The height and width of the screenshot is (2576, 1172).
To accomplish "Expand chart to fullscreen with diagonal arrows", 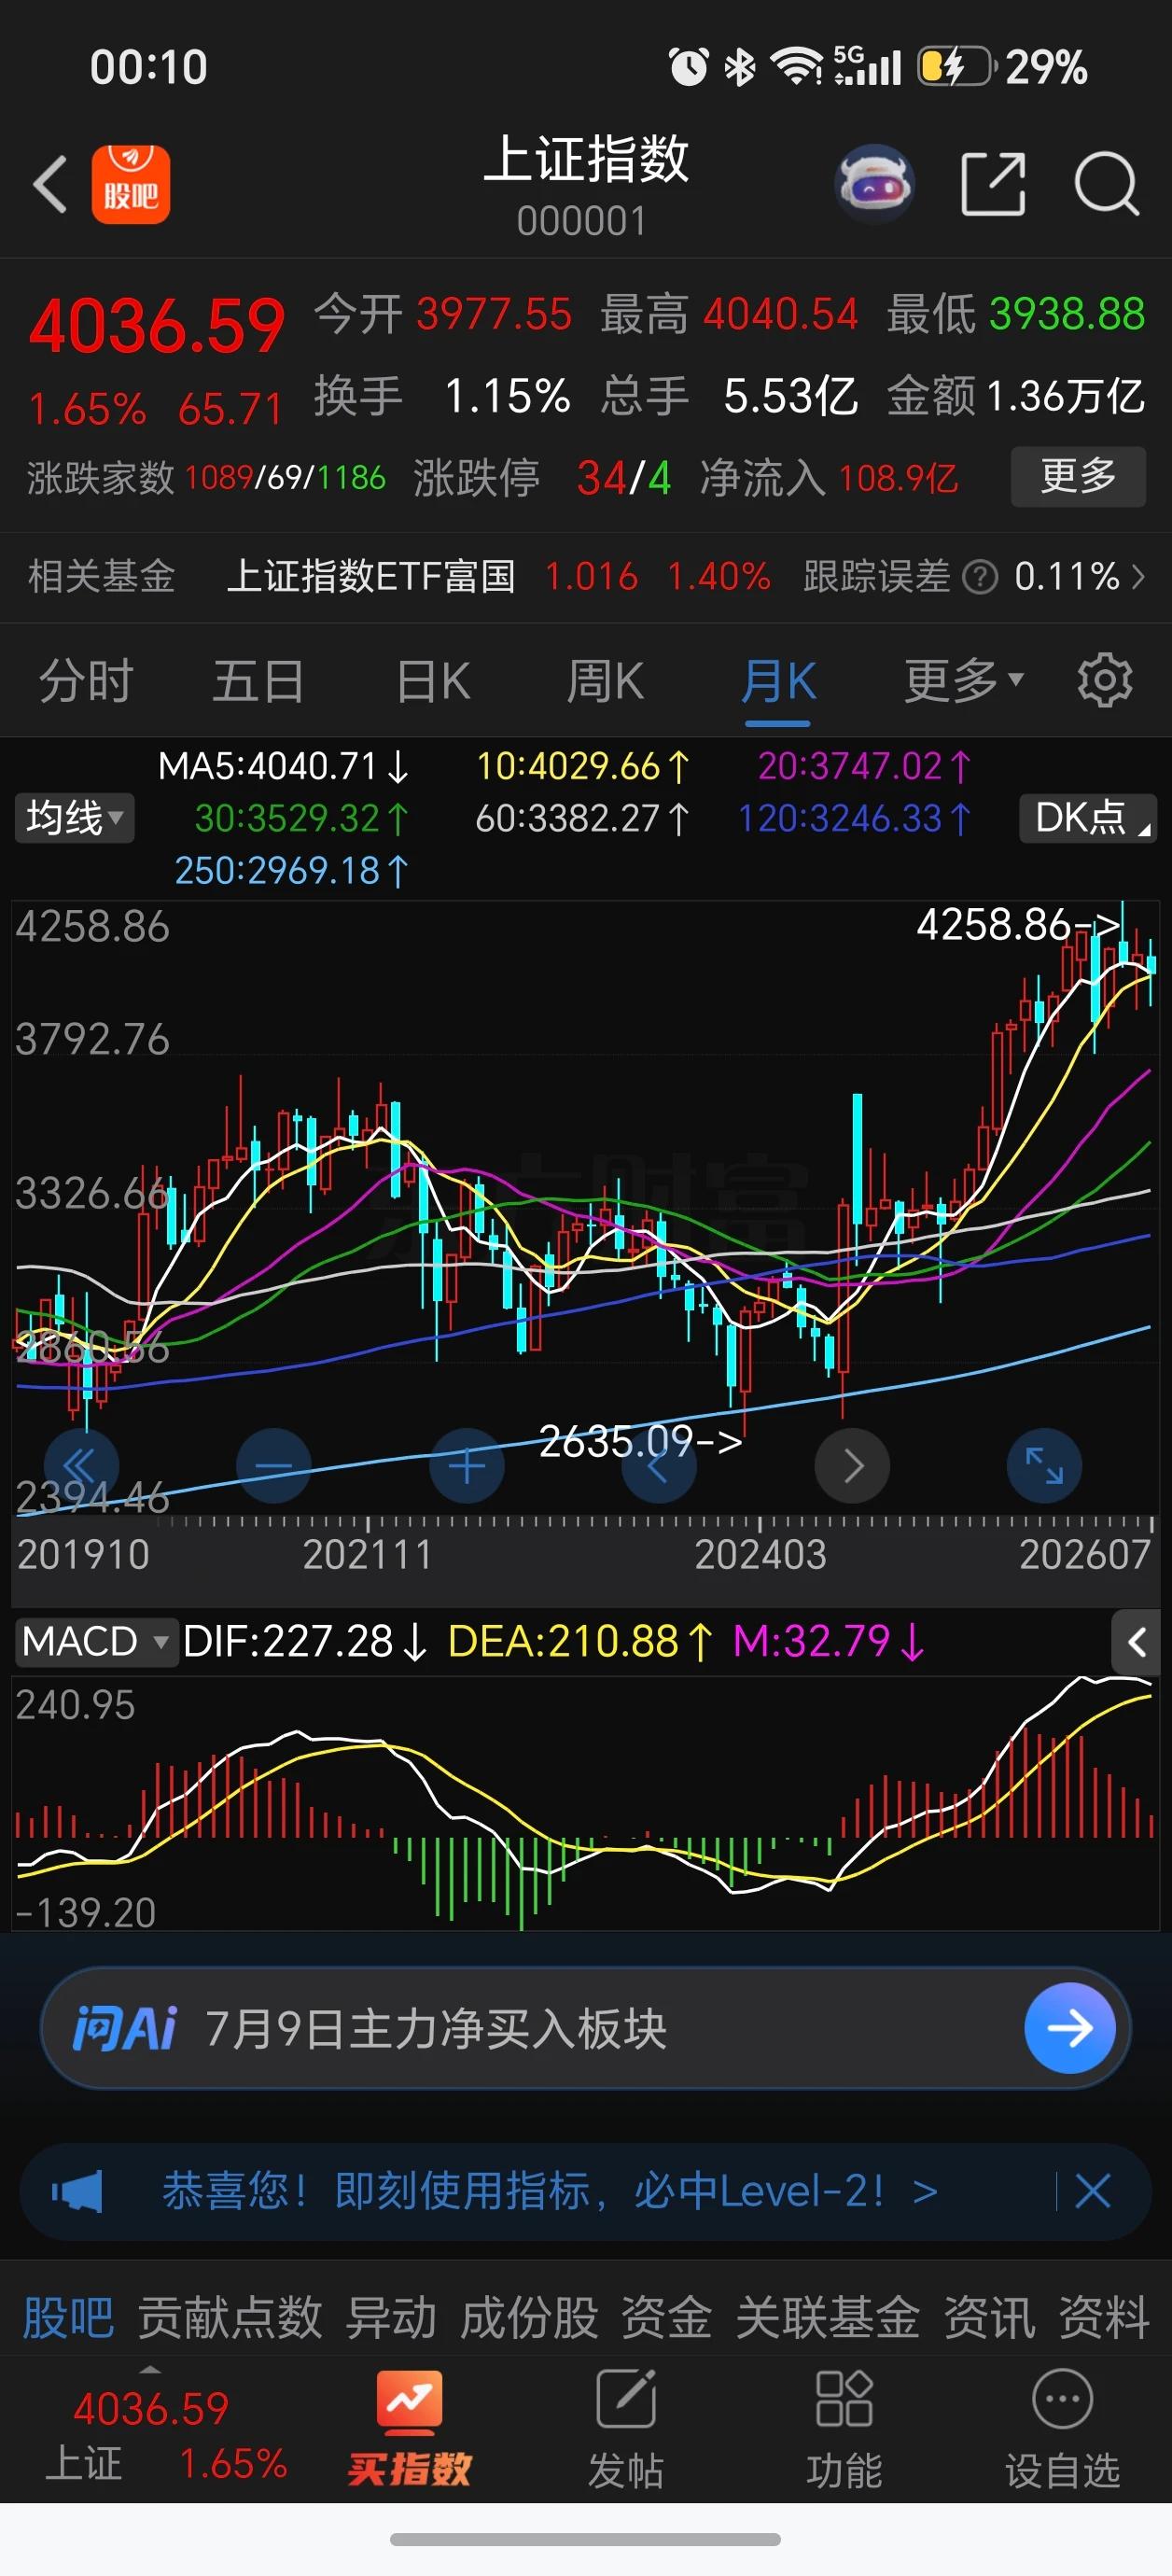I will 1045,1466.
